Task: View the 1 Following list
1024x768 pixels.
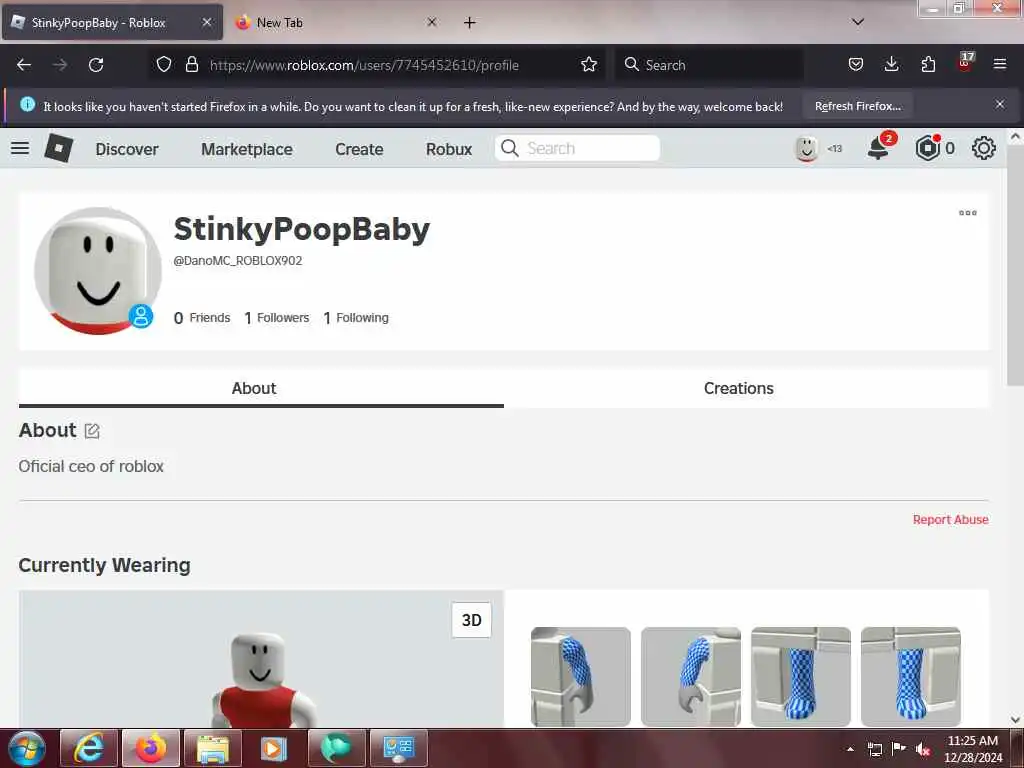Action: pyautogui.click(x=356, y=318)
